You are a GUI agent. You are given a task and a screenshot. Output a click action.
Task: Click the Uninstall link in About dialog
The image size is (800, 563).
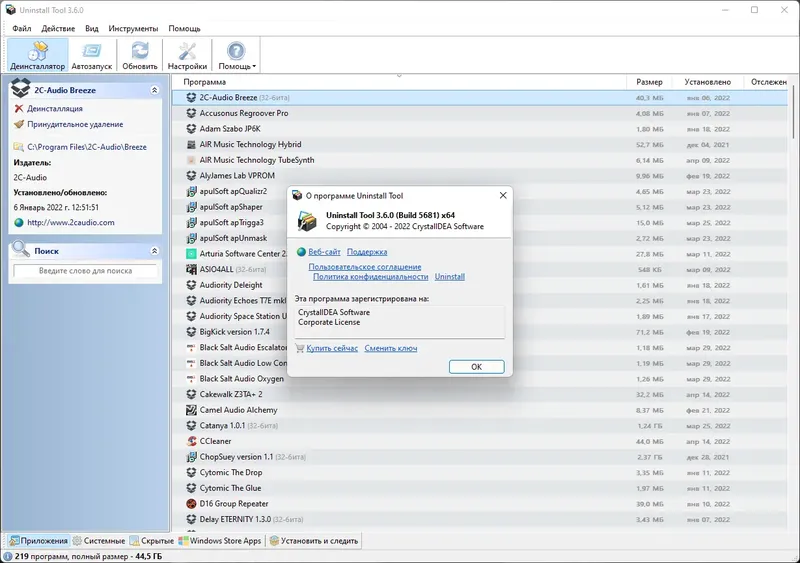[x=449, y=277]
